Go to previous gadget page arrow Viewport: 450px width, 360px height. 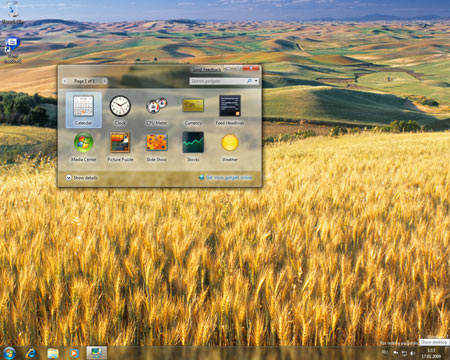click(x=65, y=81)
